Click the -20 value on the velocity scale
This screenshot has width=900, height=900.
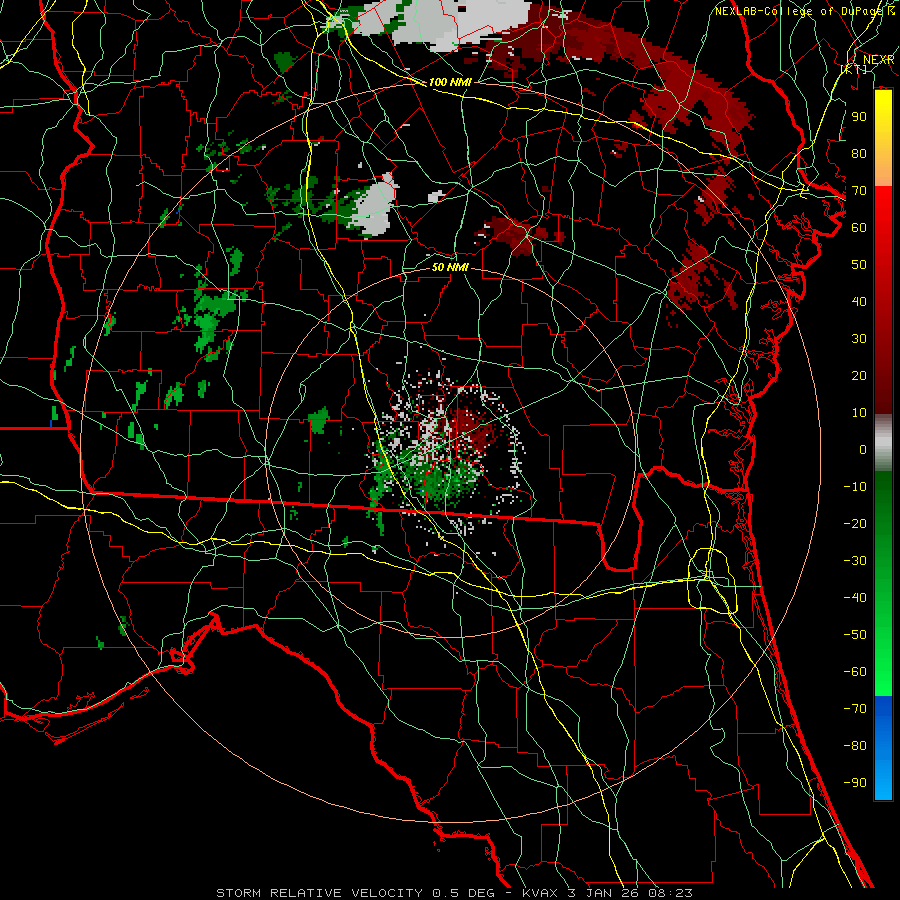tap(855, 523)
